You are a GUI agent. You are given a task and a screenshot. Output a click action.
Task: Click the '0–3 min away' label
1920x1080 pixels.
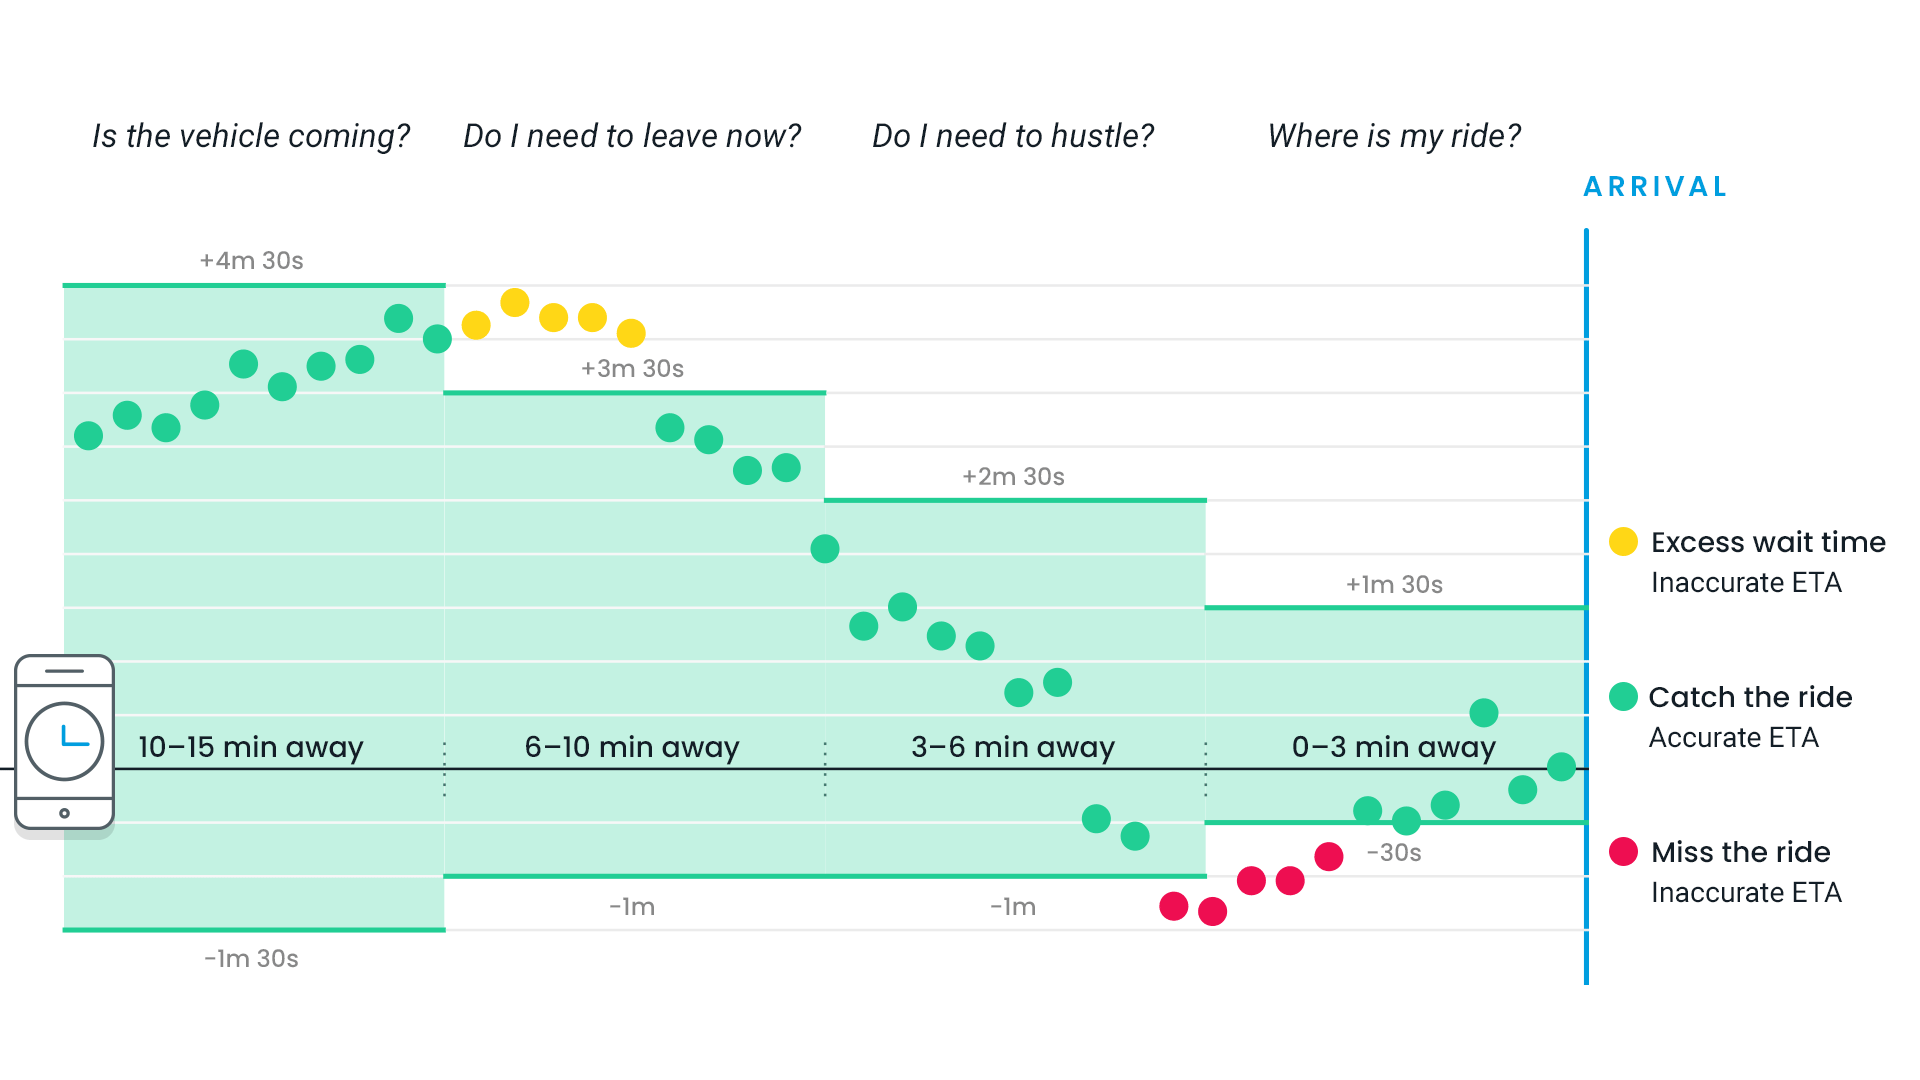[x=1394, y=747]
